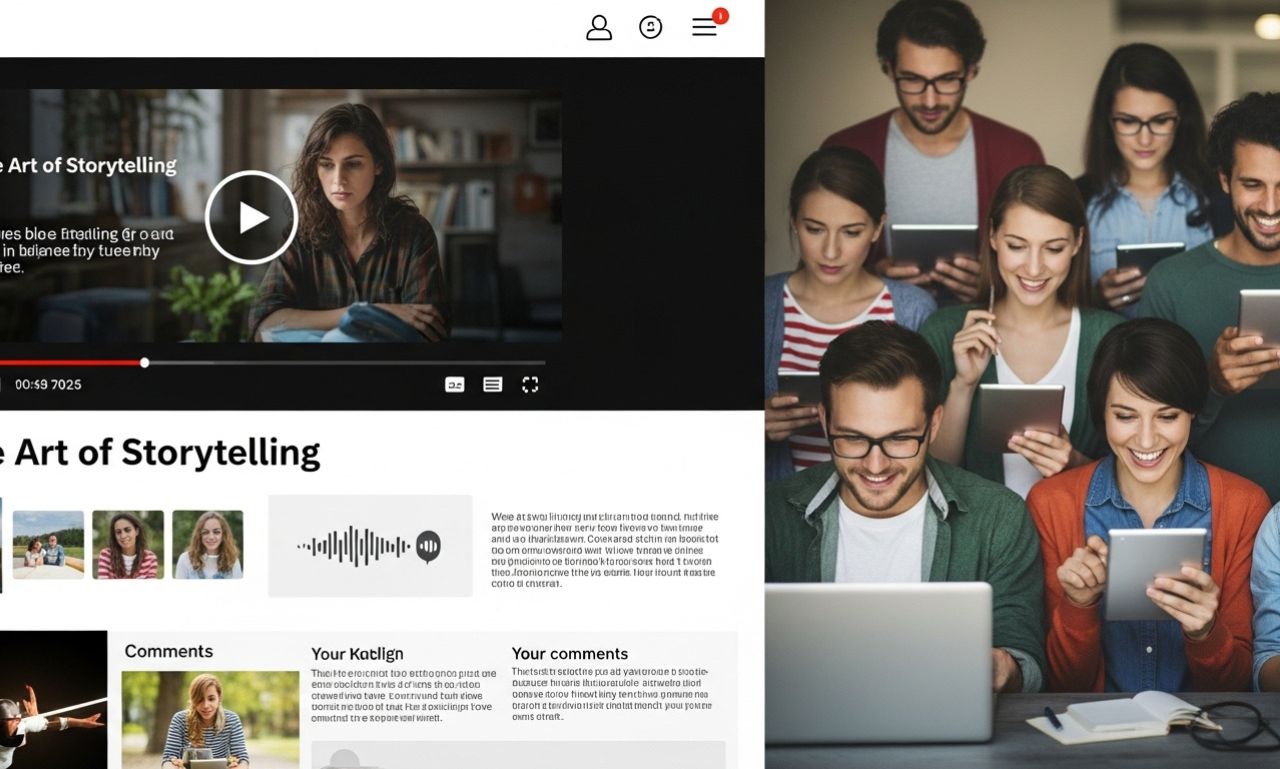
Task: Open the hamburger menu
Action: (x=704, y=28)
